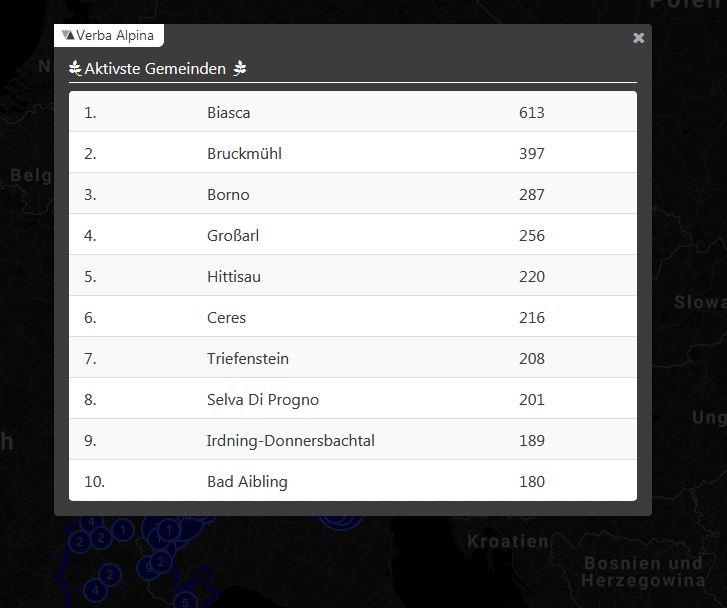Viewport: 727px width, 608px height.
Task: Click the left laurel icon beside heading
Action: [75, 69]
